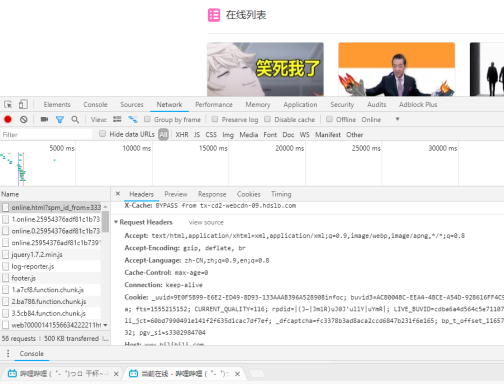Enable Group by frame checkbox
The width and height of the screenshot is (504, 384).
147,119
